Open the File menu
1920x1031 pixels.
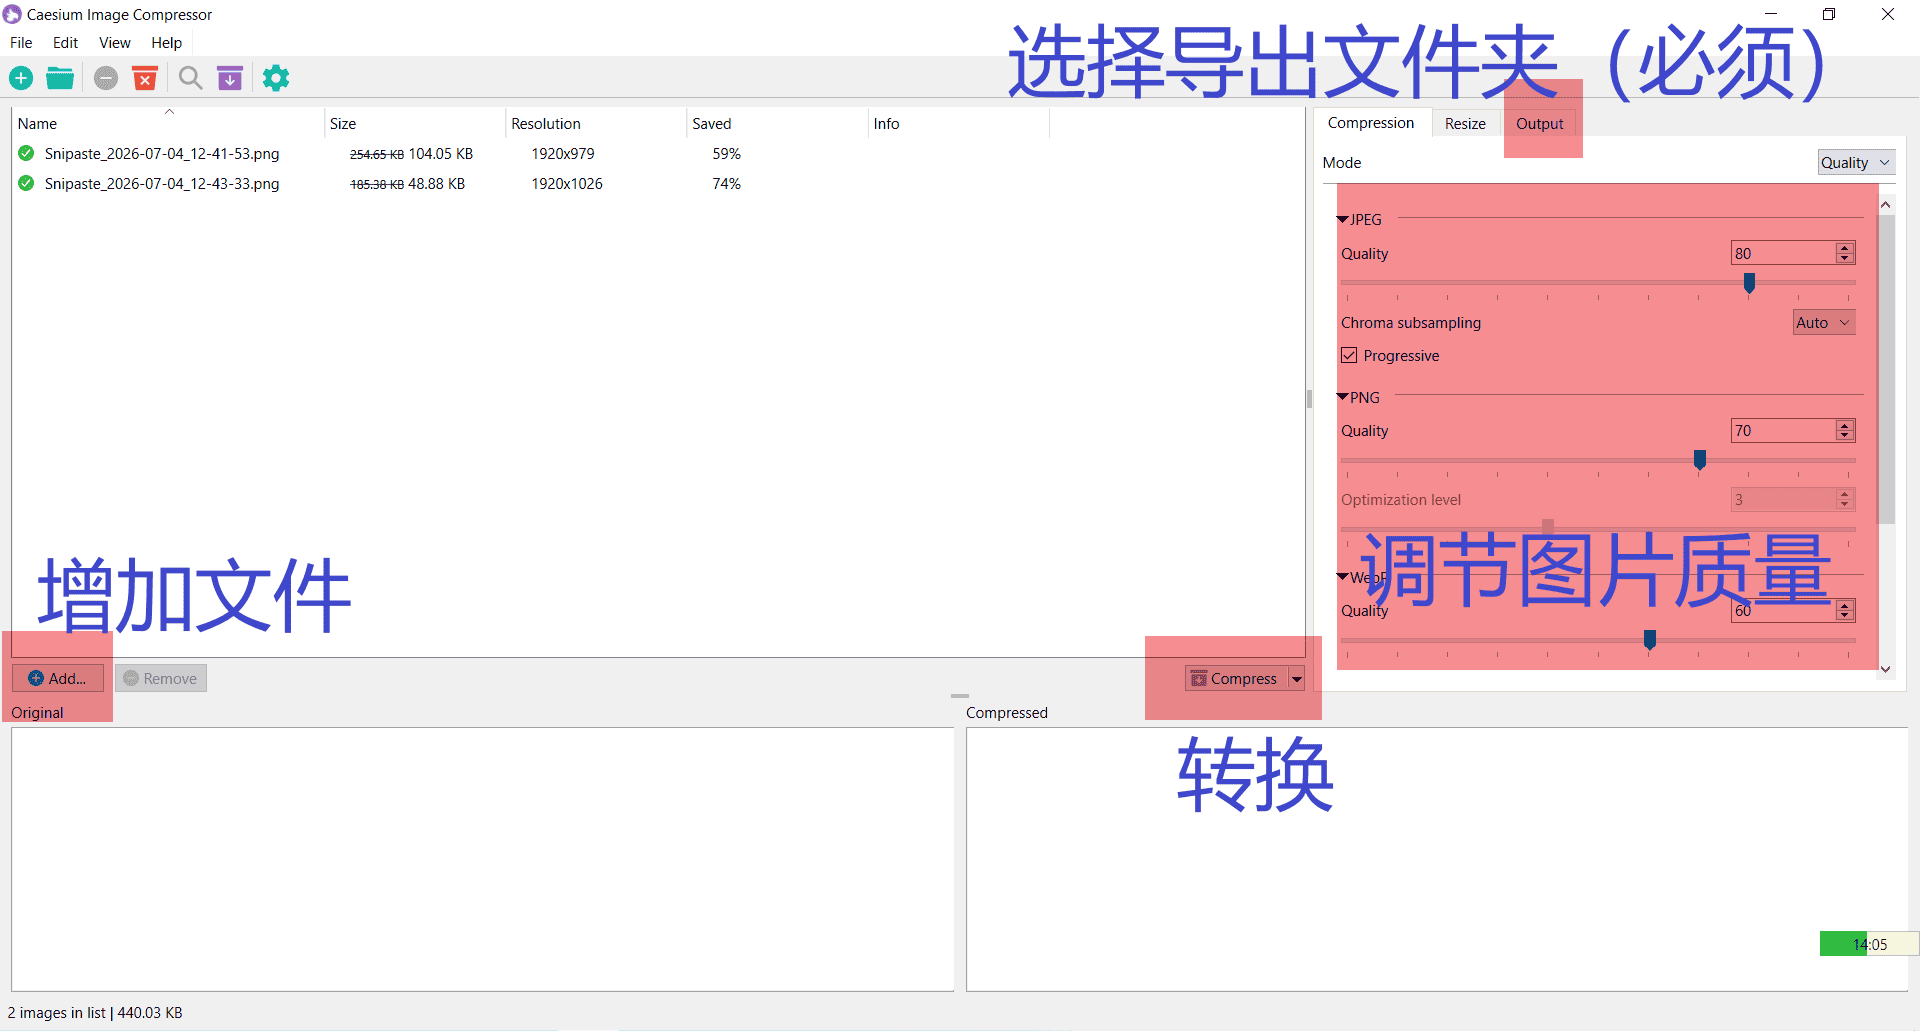(x=21, y=43)
